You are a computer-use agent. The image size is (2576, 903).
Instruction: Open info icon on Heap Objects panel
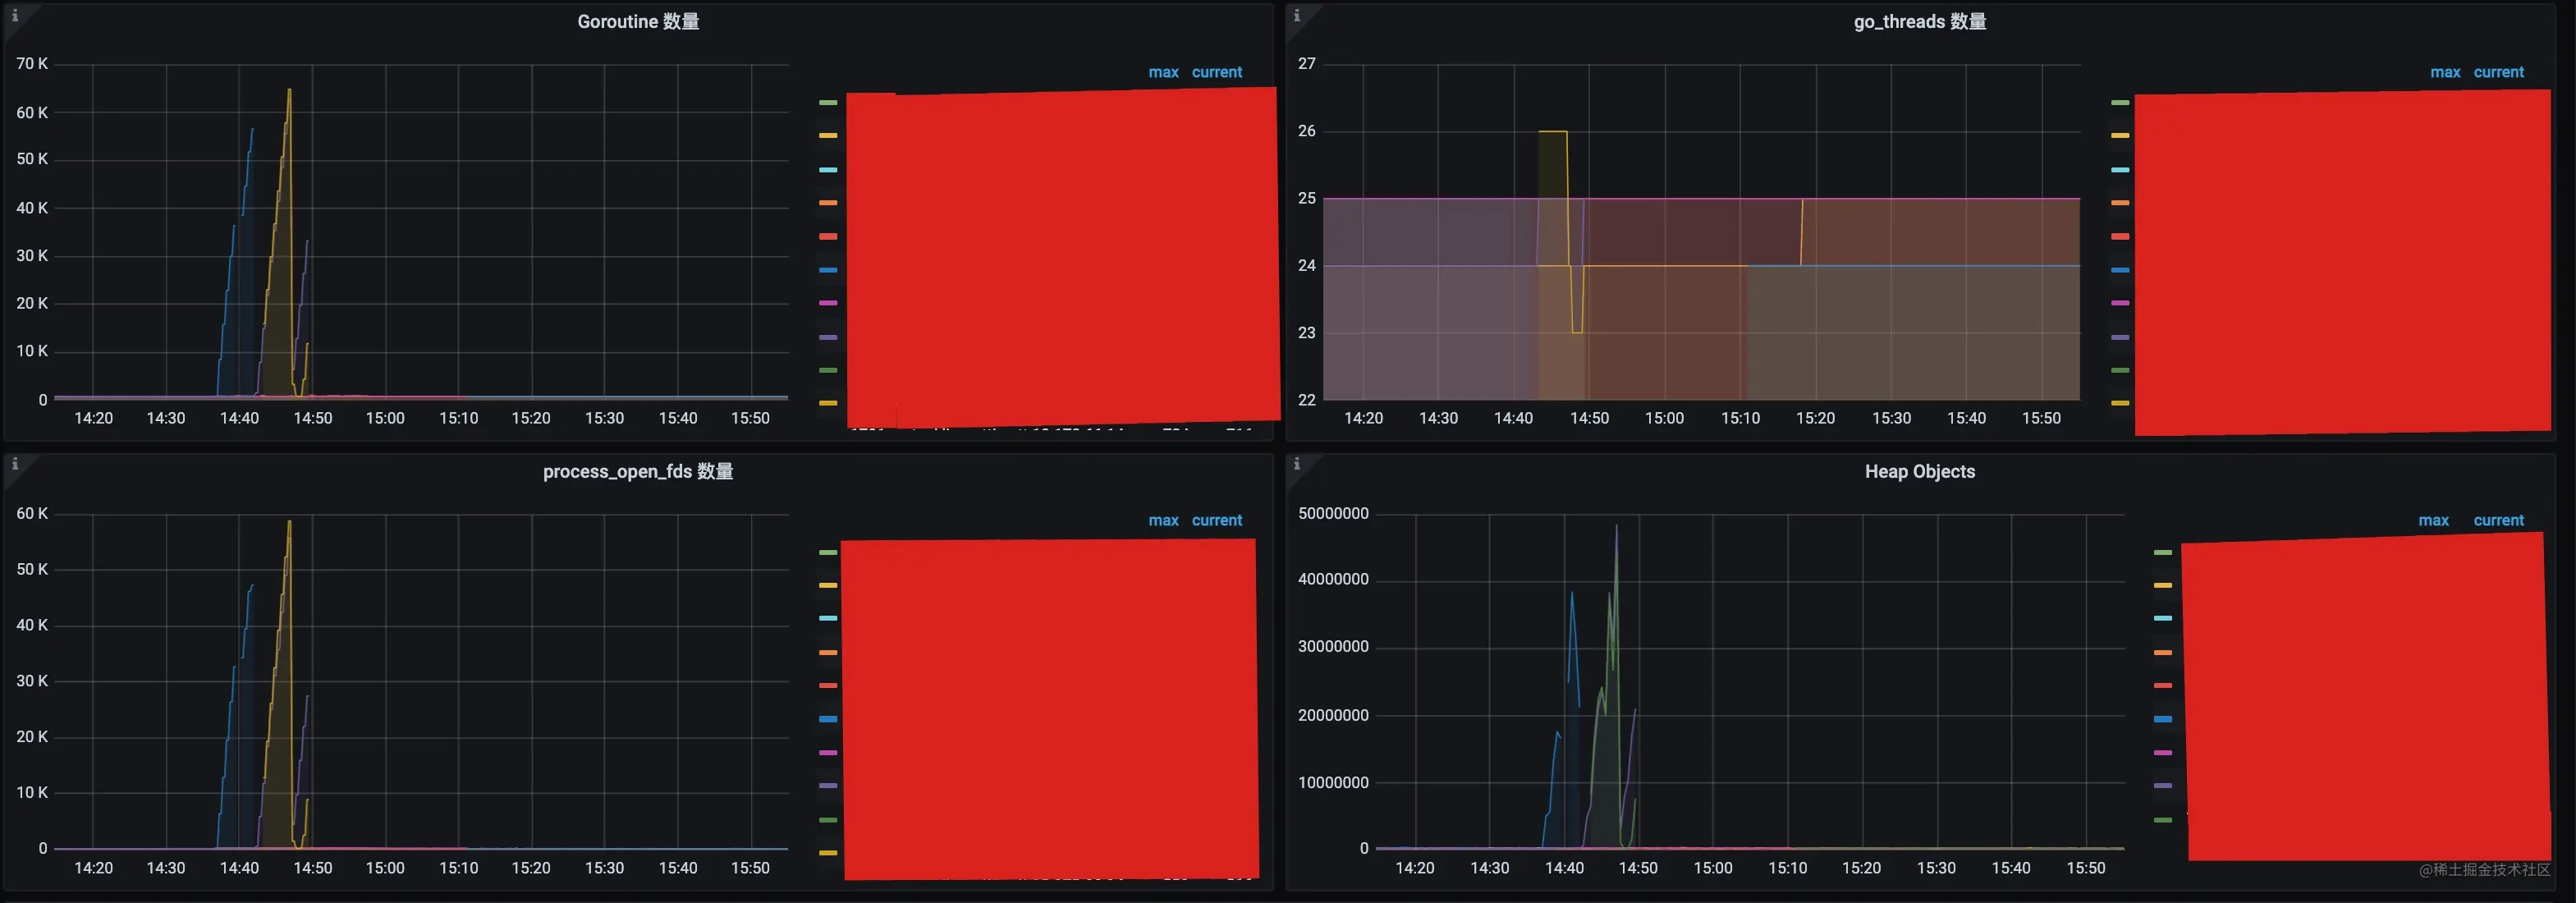click(1296, 464)
